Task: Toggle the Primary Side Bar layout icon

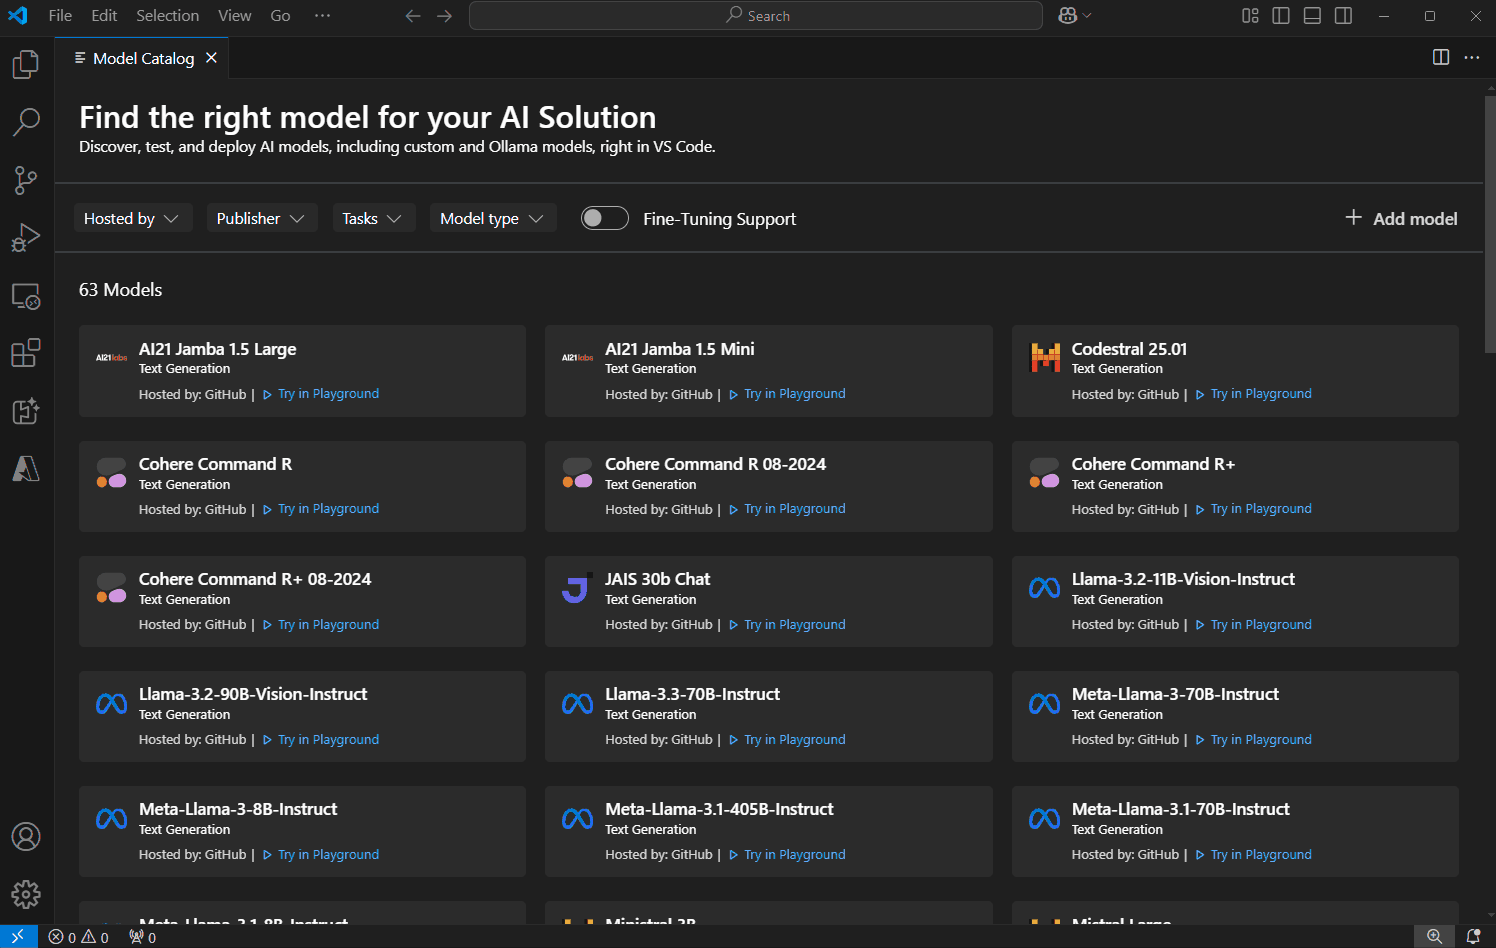Action: [x=1281, y=16]
